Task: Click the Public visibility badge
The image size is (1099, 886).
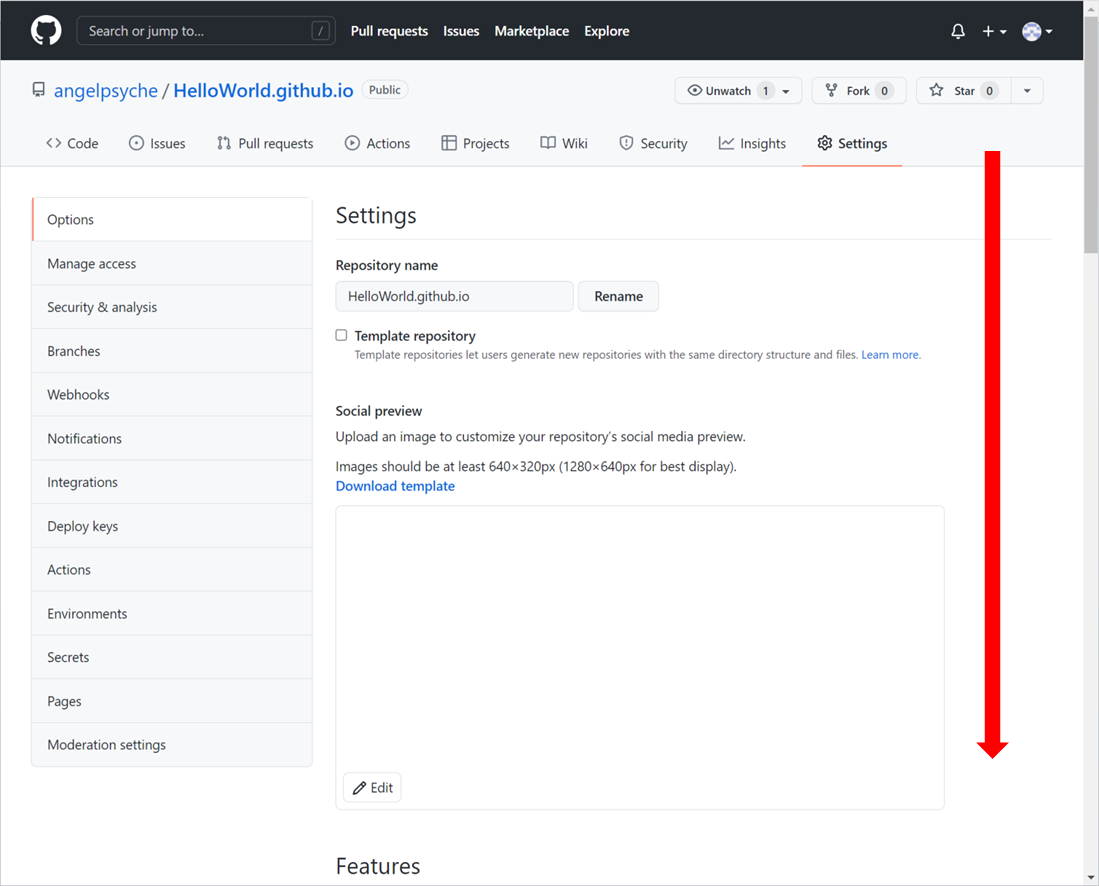Action: coord(385,90)
